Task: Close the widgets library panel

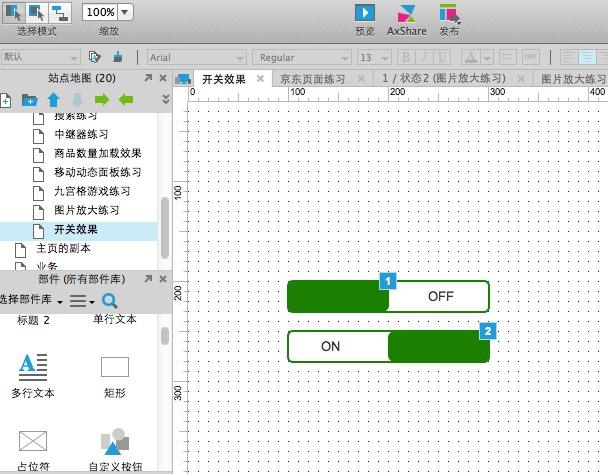Action: 163,279
